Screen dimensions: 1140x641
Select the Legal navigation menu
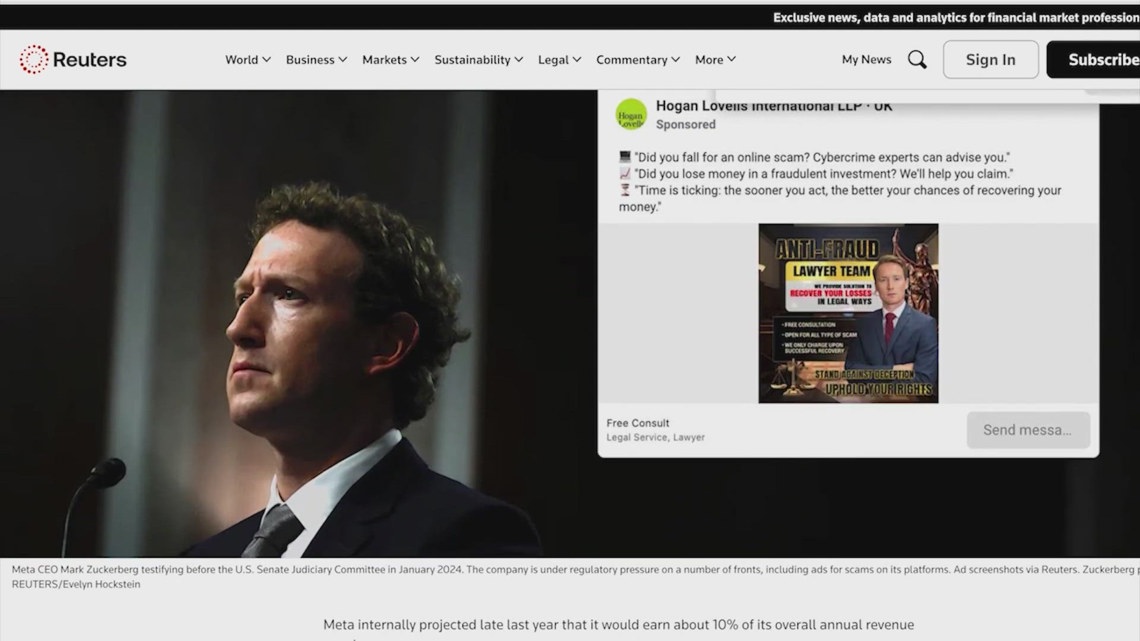coord(560,60)
